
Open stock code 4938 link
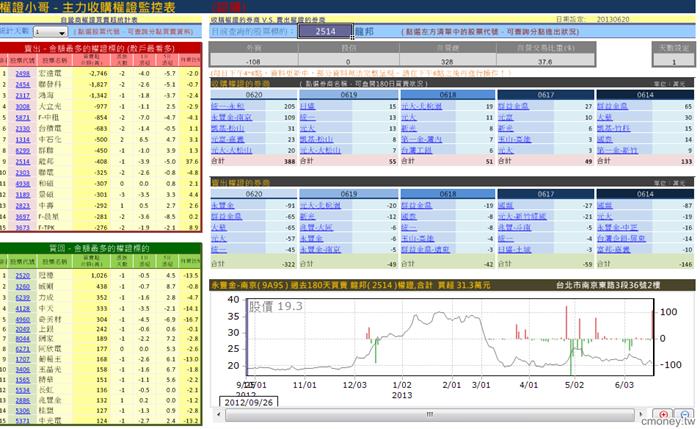point(23,183)
